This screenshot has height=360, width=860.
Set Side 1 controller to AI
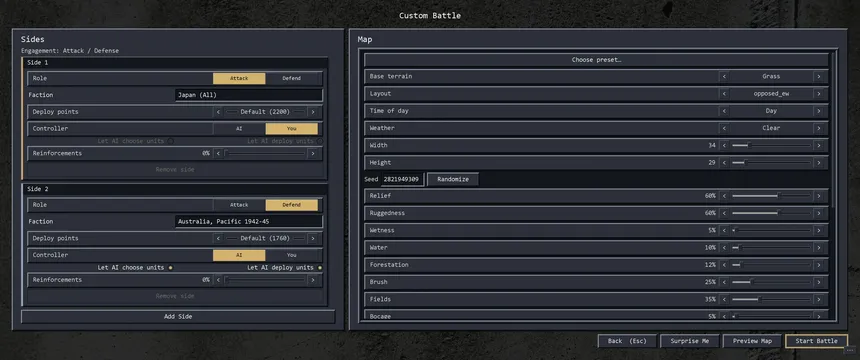pos(239,128)
